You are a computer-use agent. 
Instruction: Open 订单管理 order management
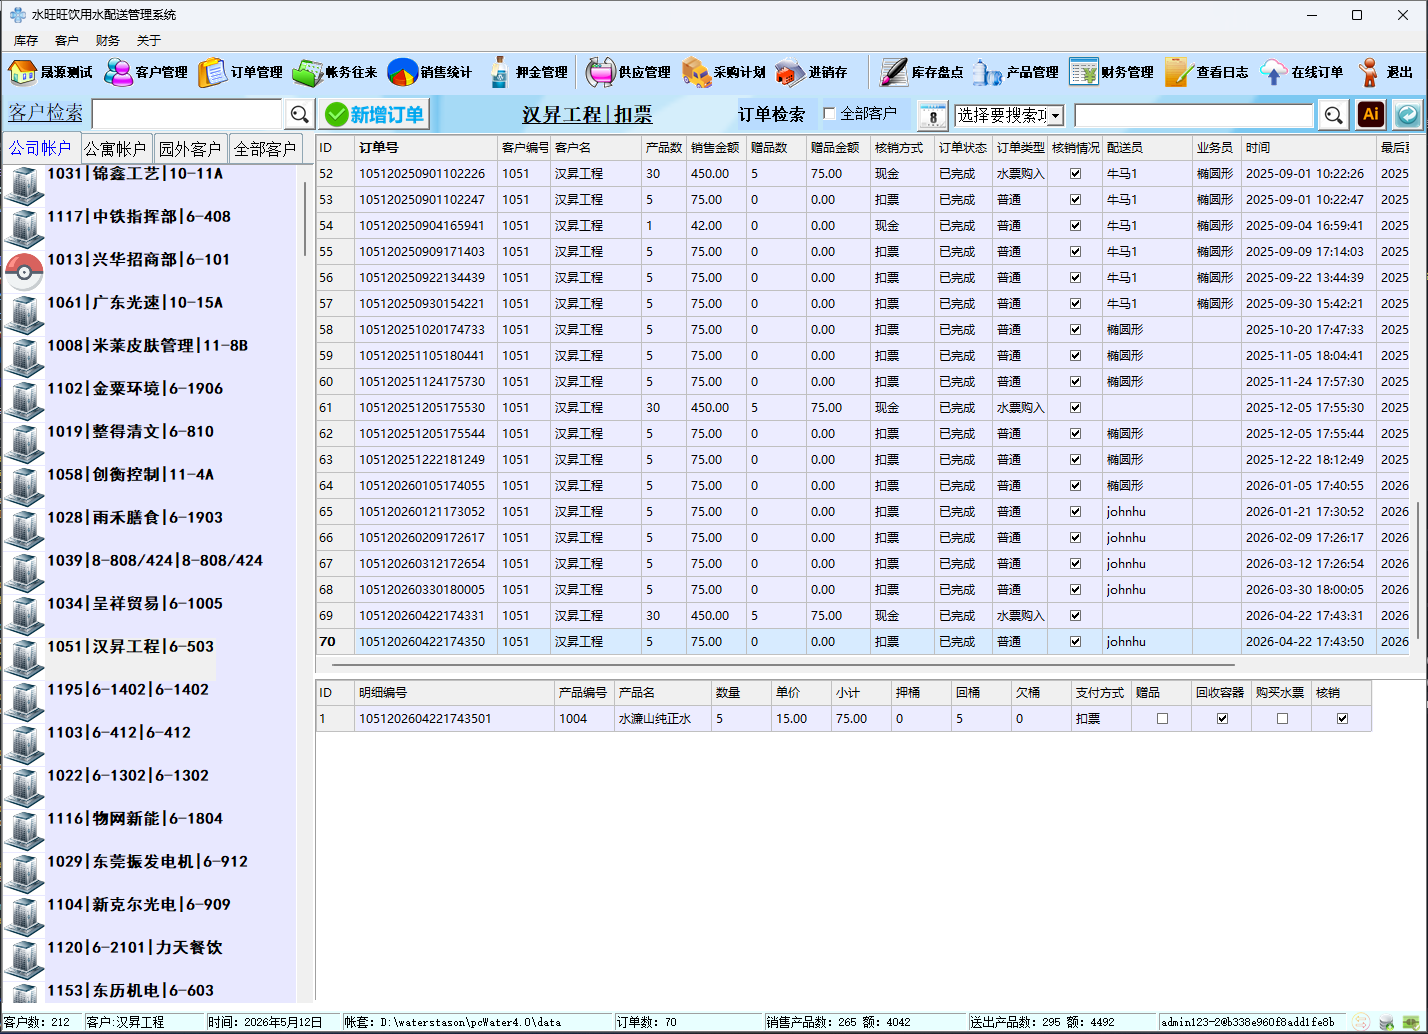pos(241,72)
